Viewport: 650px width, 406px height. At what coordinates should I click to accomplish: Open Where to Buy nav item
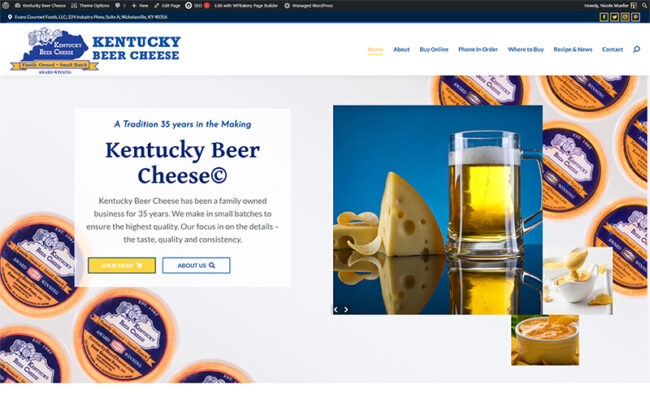tap(525, 49)
